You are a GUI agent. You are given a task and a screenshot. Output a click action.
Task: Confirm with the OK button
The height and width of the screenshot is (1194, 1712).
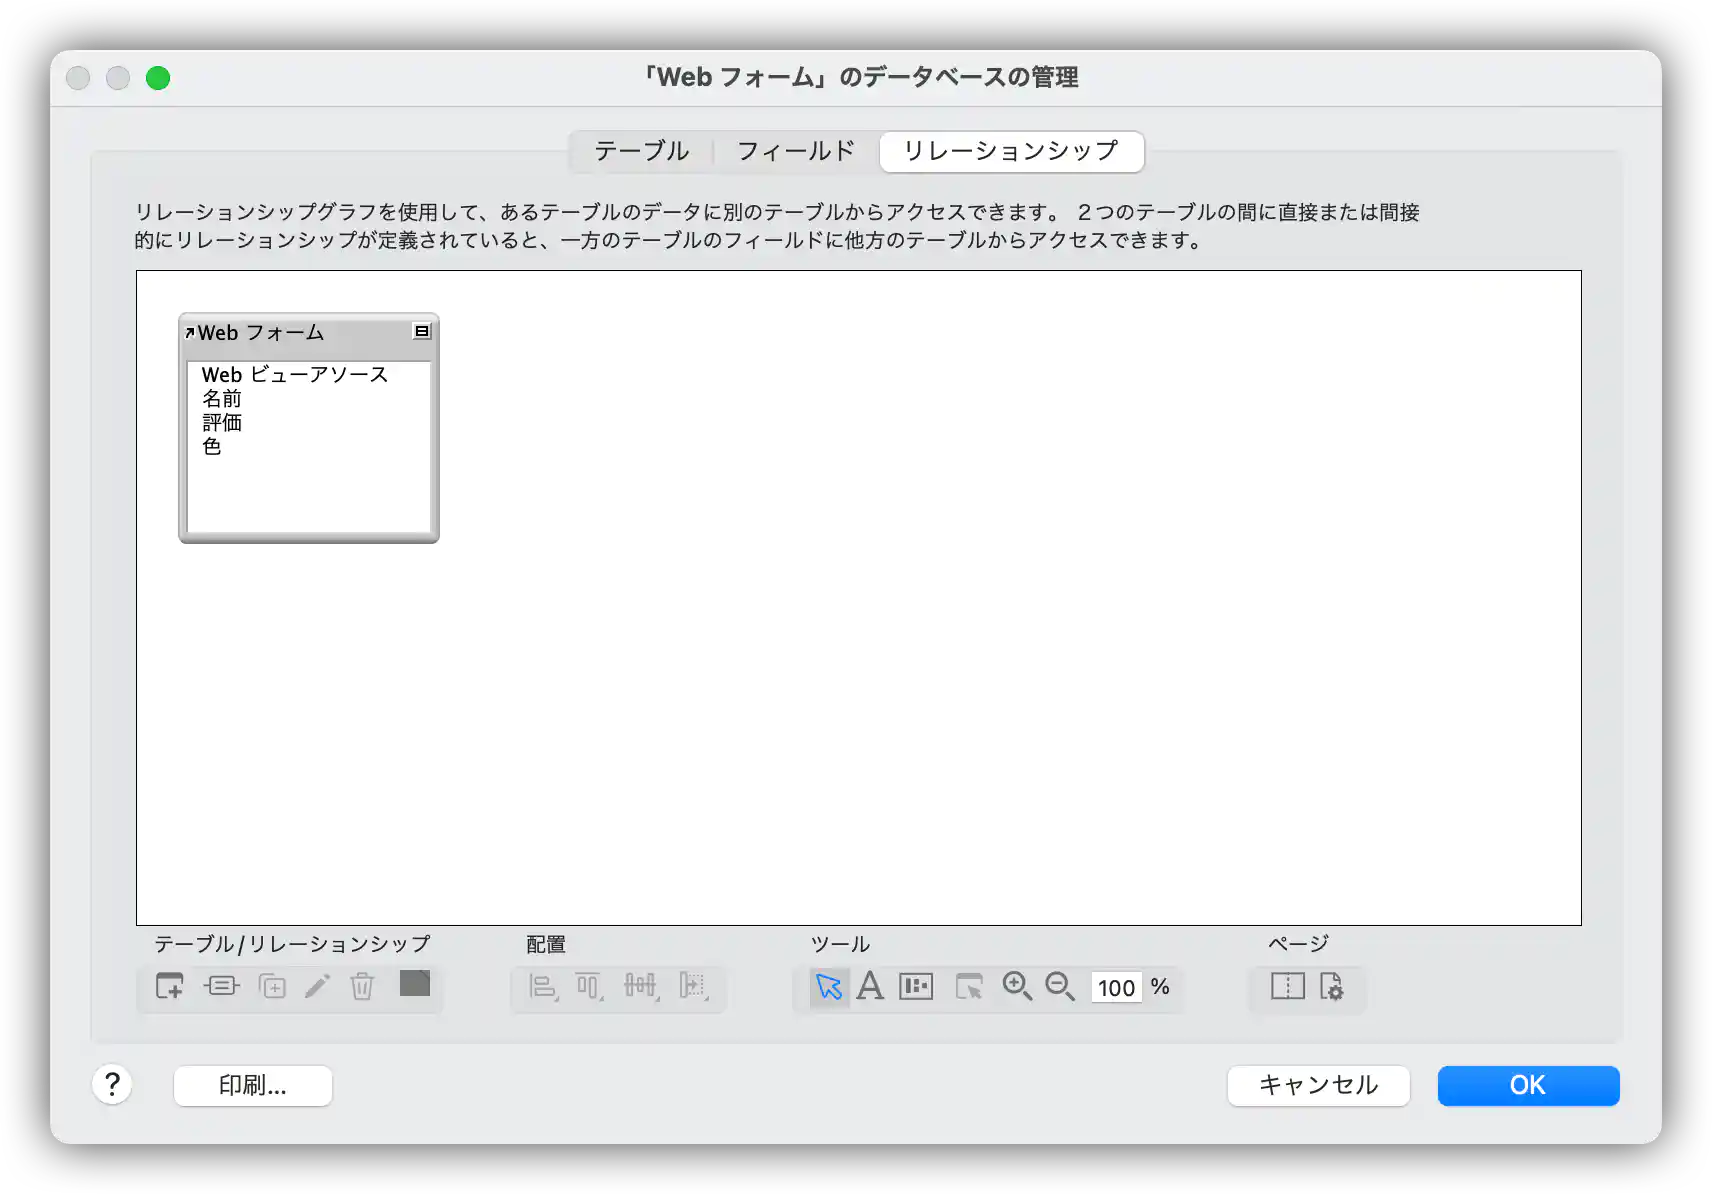coord(1528,1085)
